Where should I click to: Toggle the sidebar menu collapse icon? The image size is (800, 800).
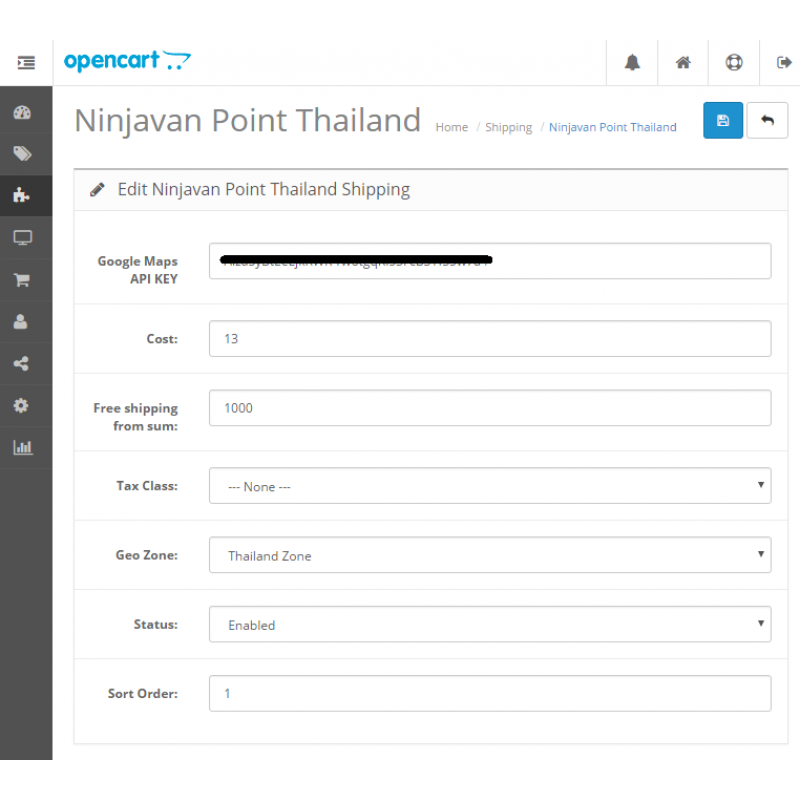[x=26, y=63]
